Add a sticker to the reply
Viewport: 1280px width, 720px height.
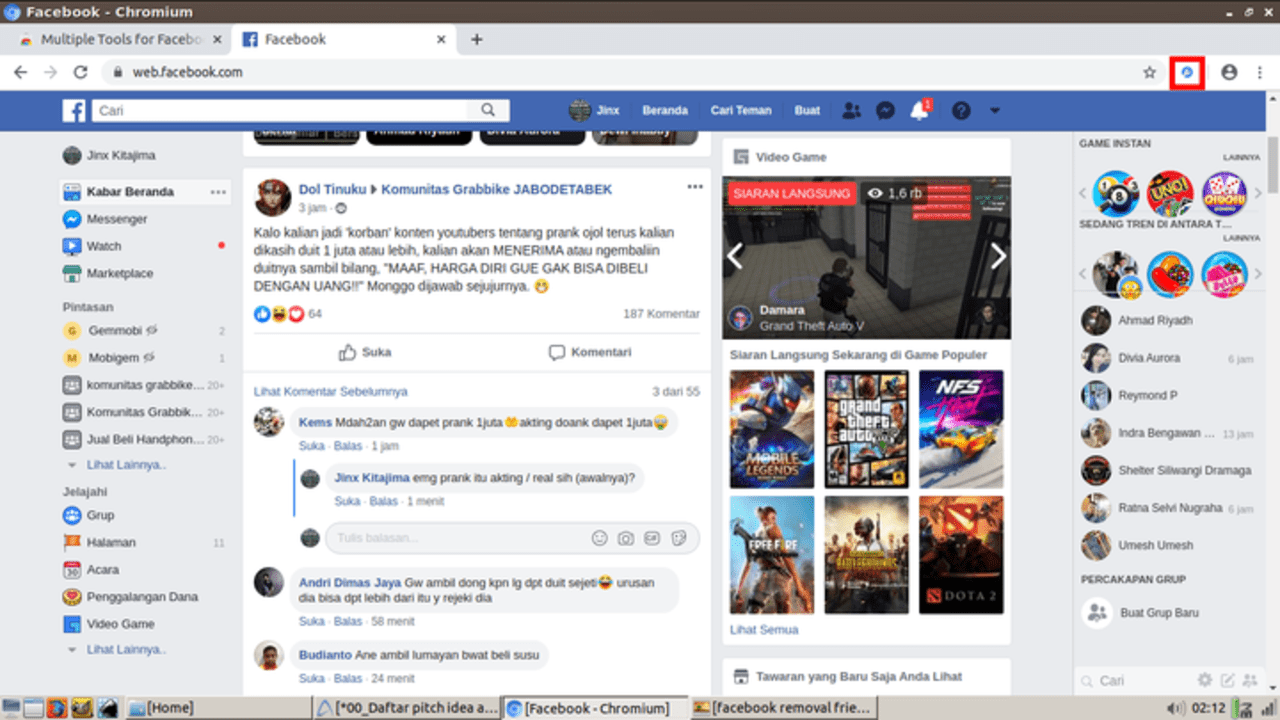(x=679, y=538)
